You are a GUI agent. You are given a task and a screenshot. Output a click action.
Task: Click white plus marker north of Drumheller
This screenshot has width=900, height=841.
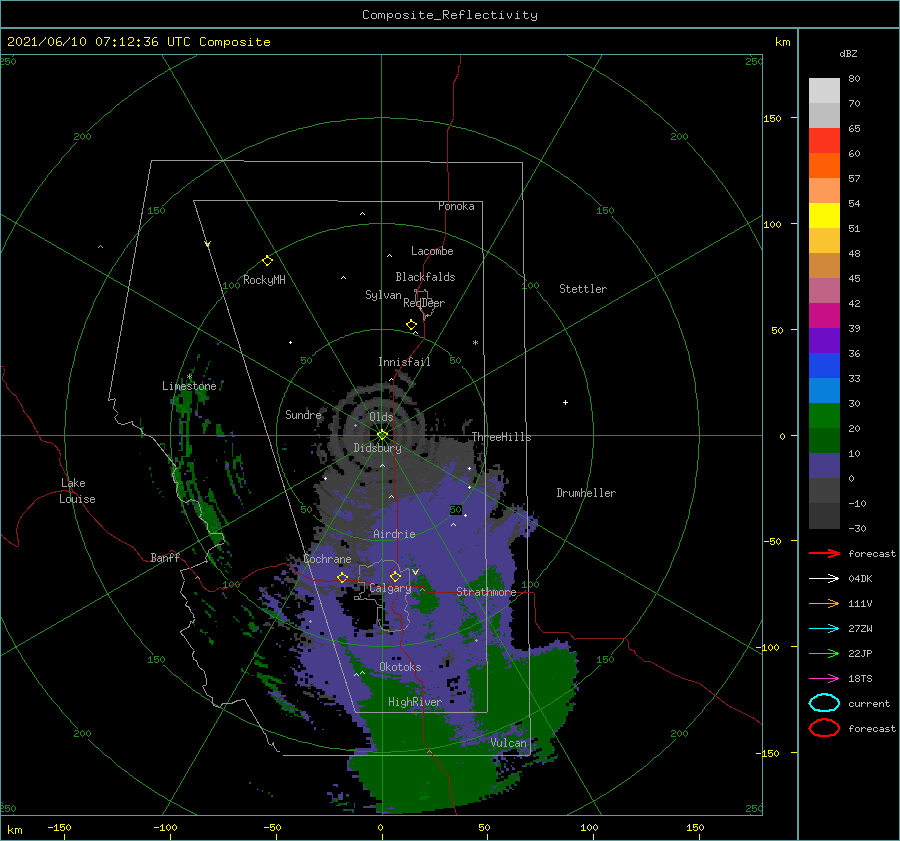tap(565, 402)
